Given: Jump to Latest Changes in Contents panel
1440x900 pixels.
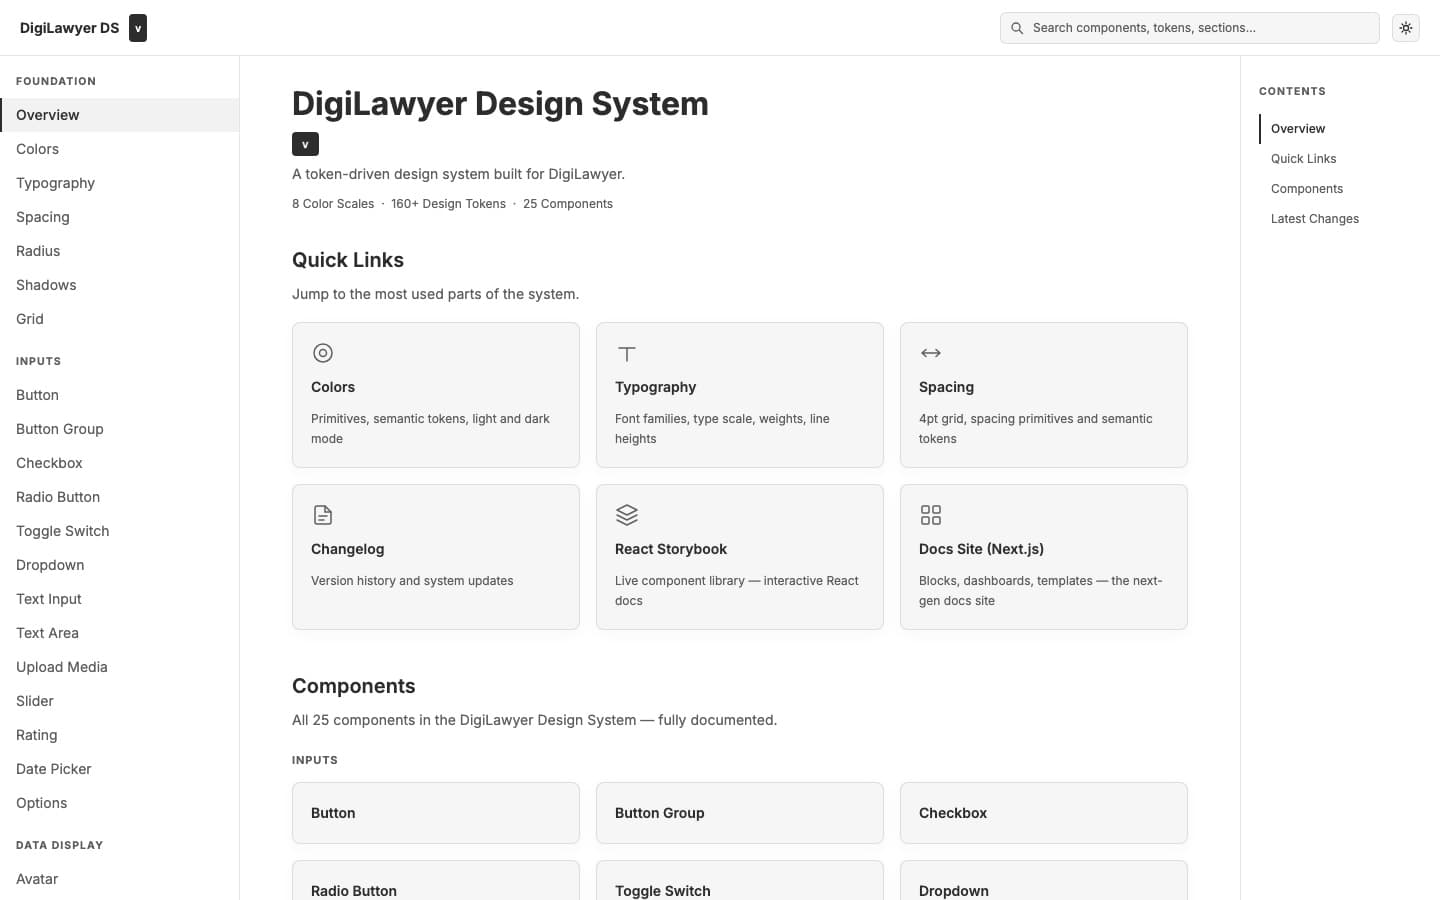Looking at the screenshot, I should 1315,219.
